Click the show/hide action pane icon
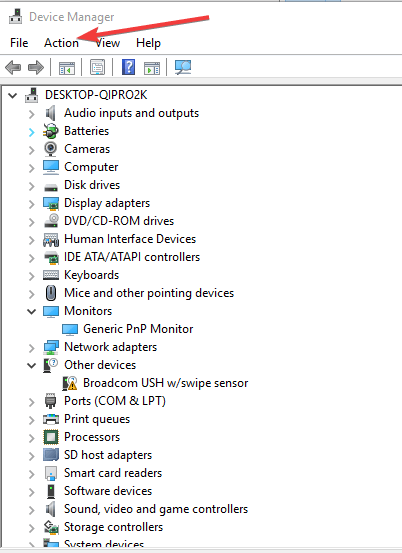The width and height of the screenshot is (402, 553). click(x=152, y=68)
